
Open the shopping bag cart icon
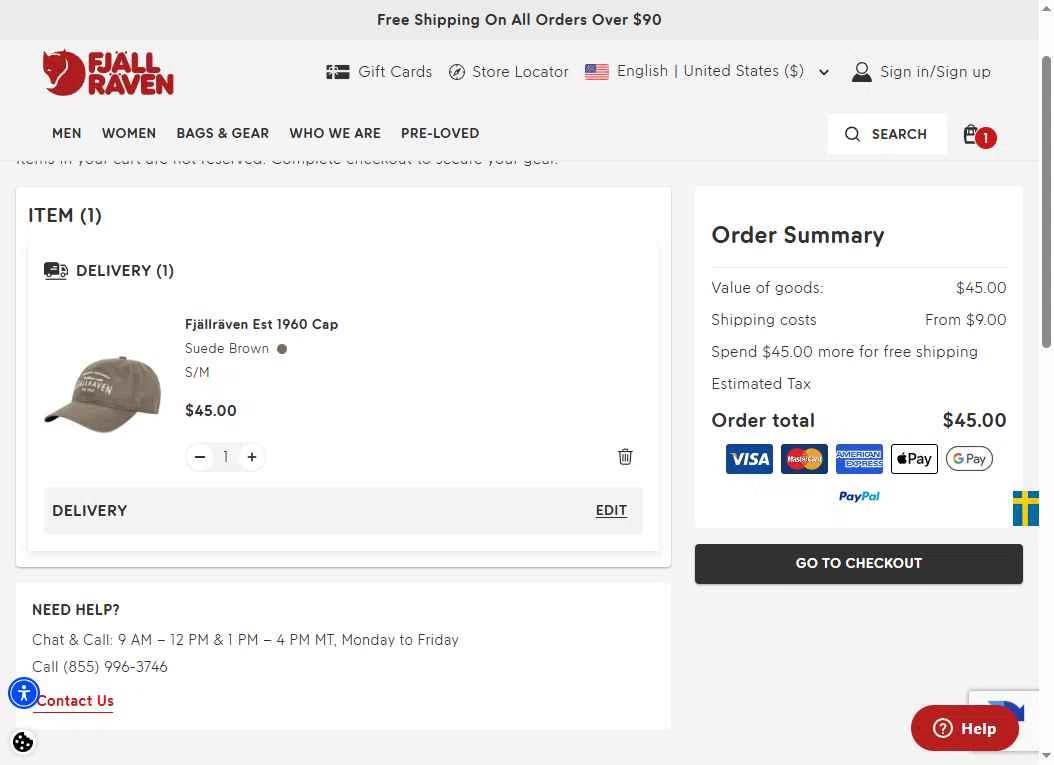[970, 134]
